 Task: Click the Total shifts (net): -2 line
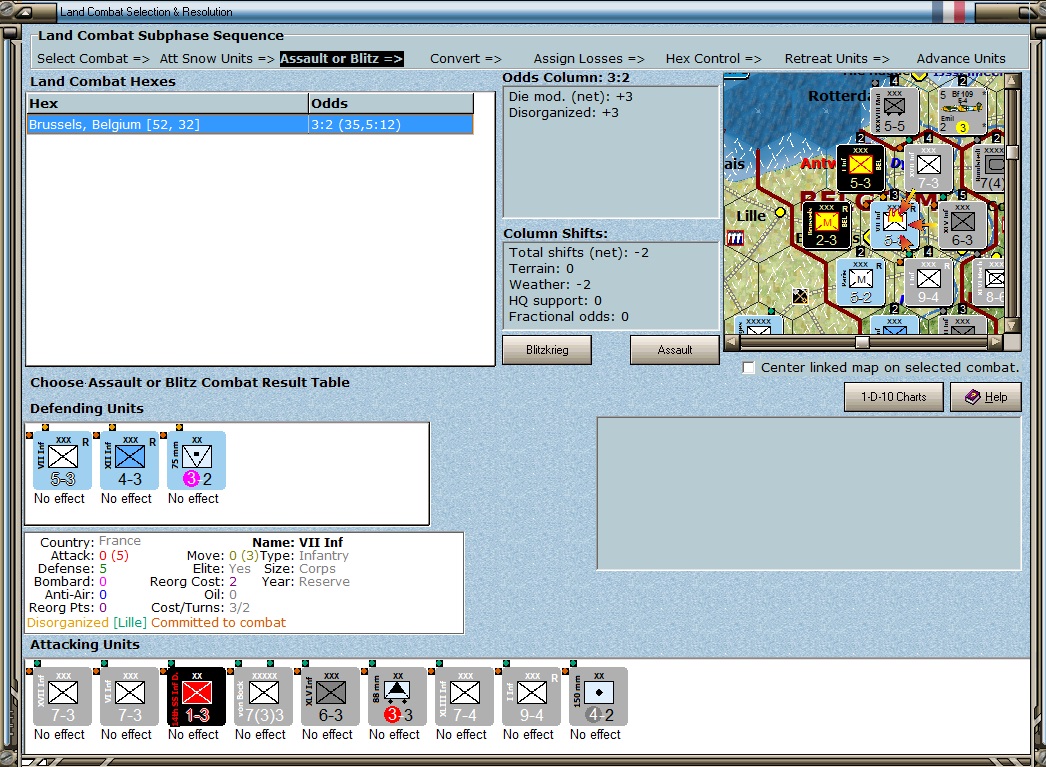[579, 253]
